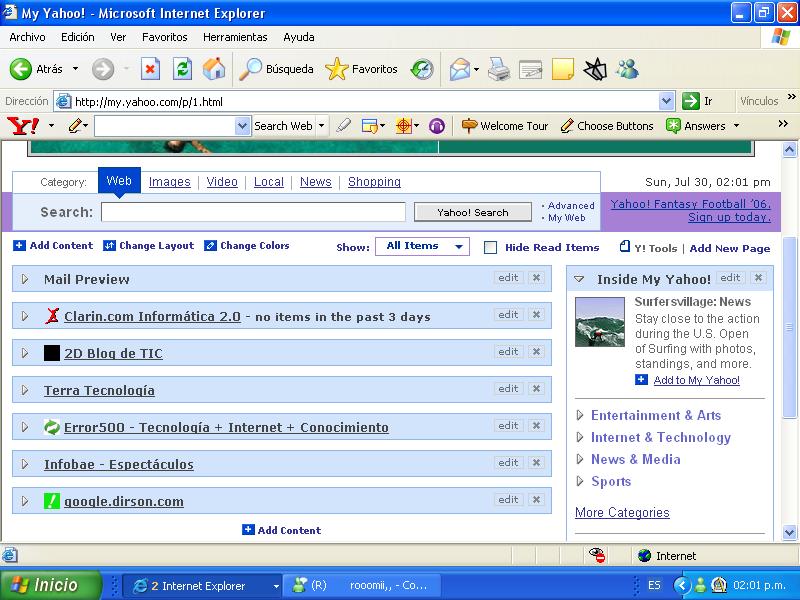Print the page with the printer icon

click(498, 69)
